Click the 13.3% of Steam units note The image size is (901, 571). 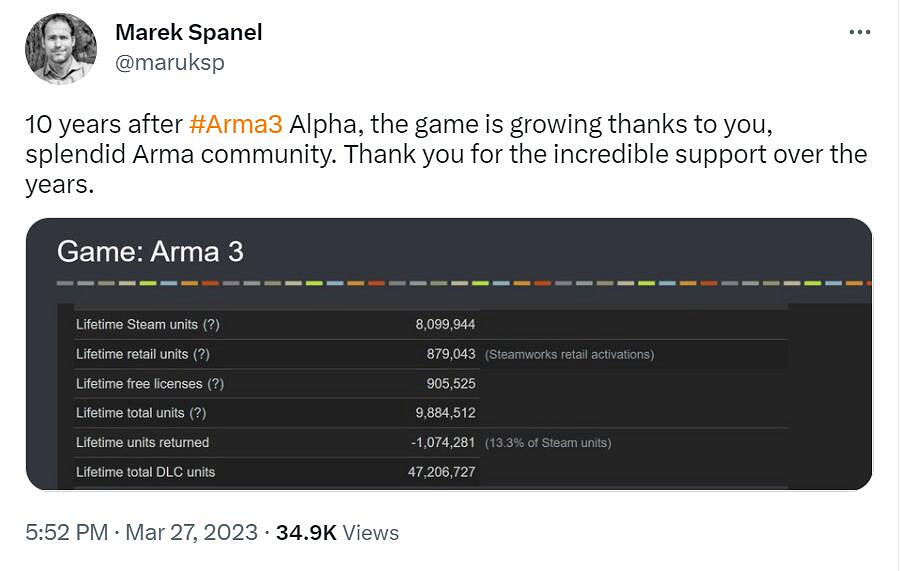(x=547, y=443)
